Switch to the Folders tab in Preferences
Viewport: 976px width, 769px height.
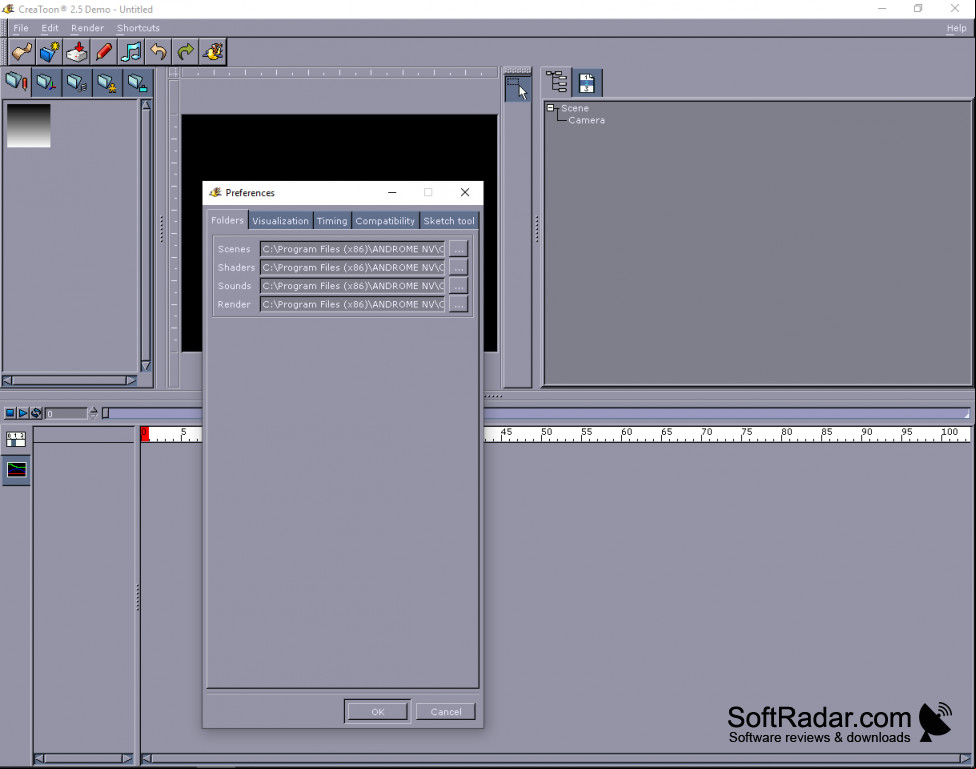[227, 220]
